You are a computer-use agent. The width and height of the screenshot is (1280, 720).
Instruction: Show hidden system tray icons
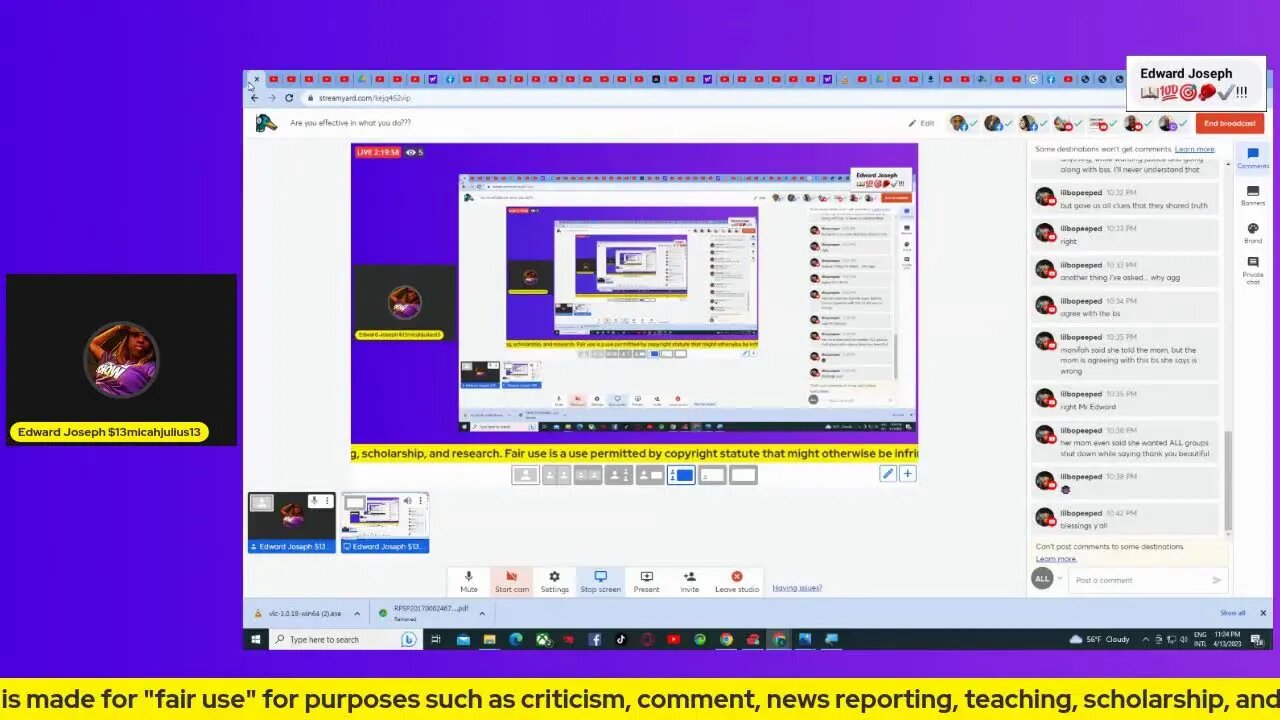point(1146,640)
